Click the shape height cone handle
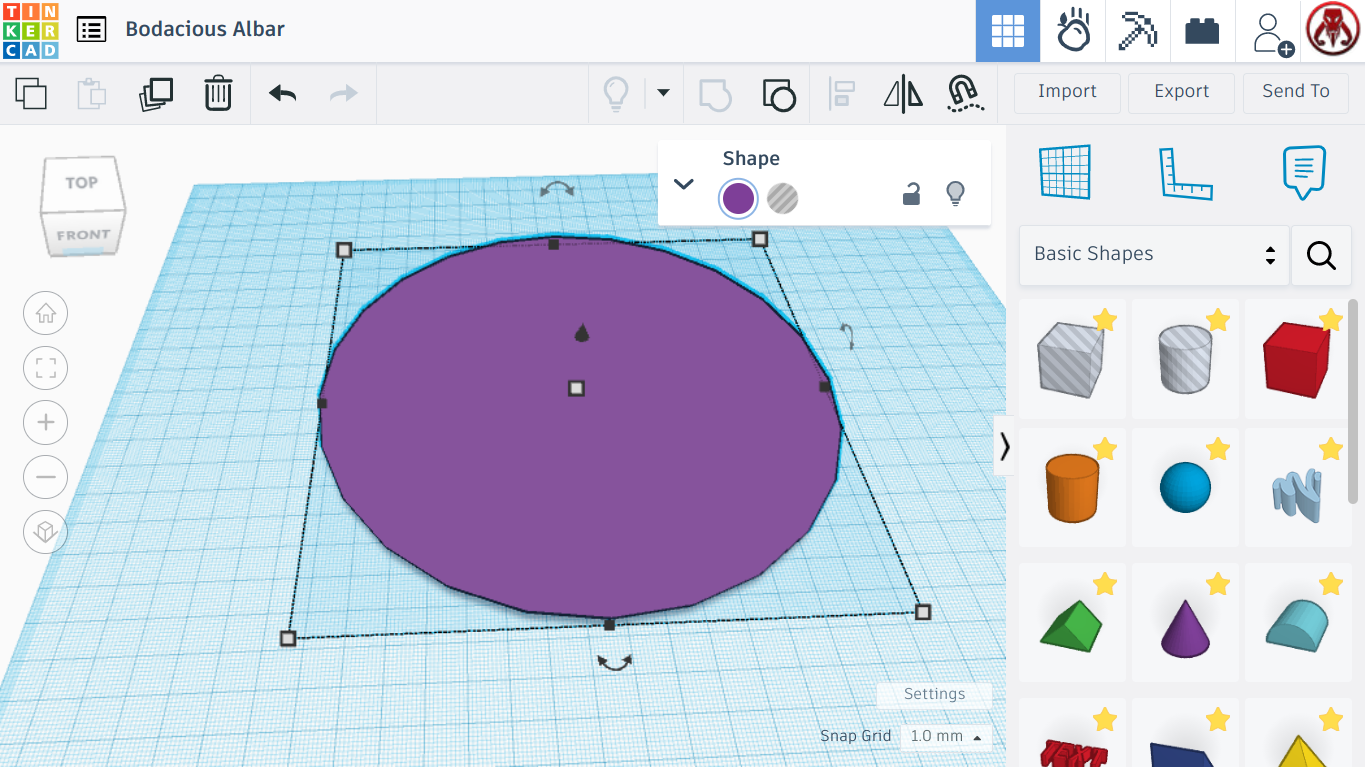1365x767 pixels. click(x=582, y=333)
